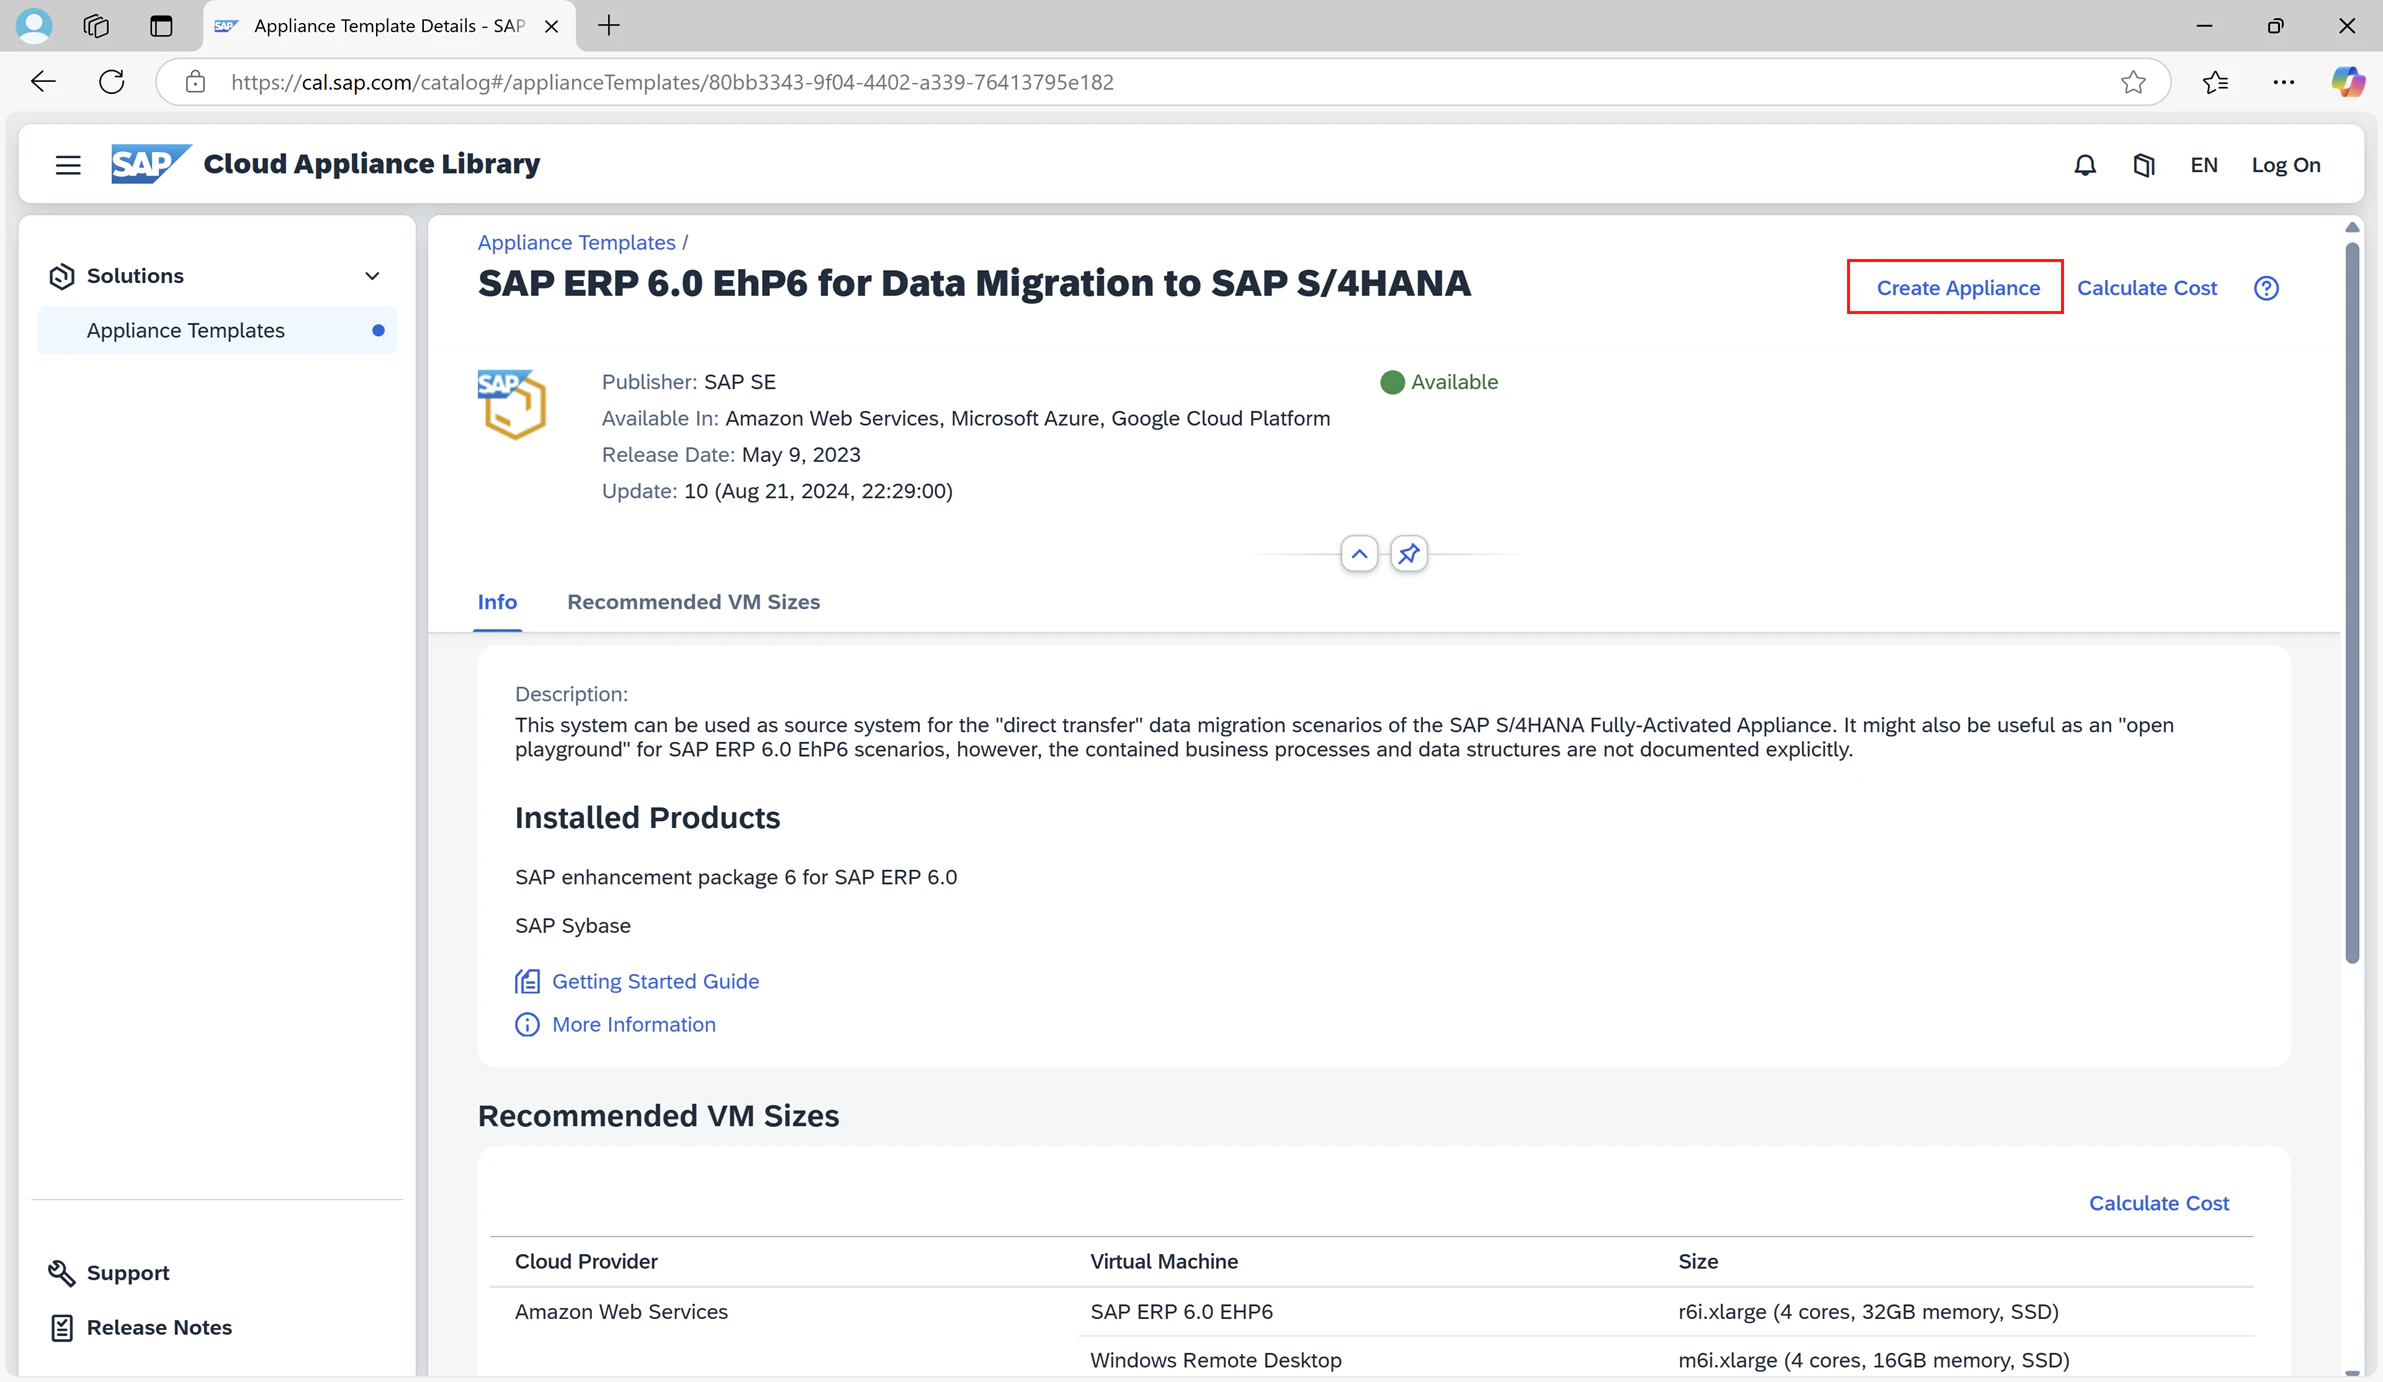Click the m6i.xlarge size cell

pos(1873,1360)
